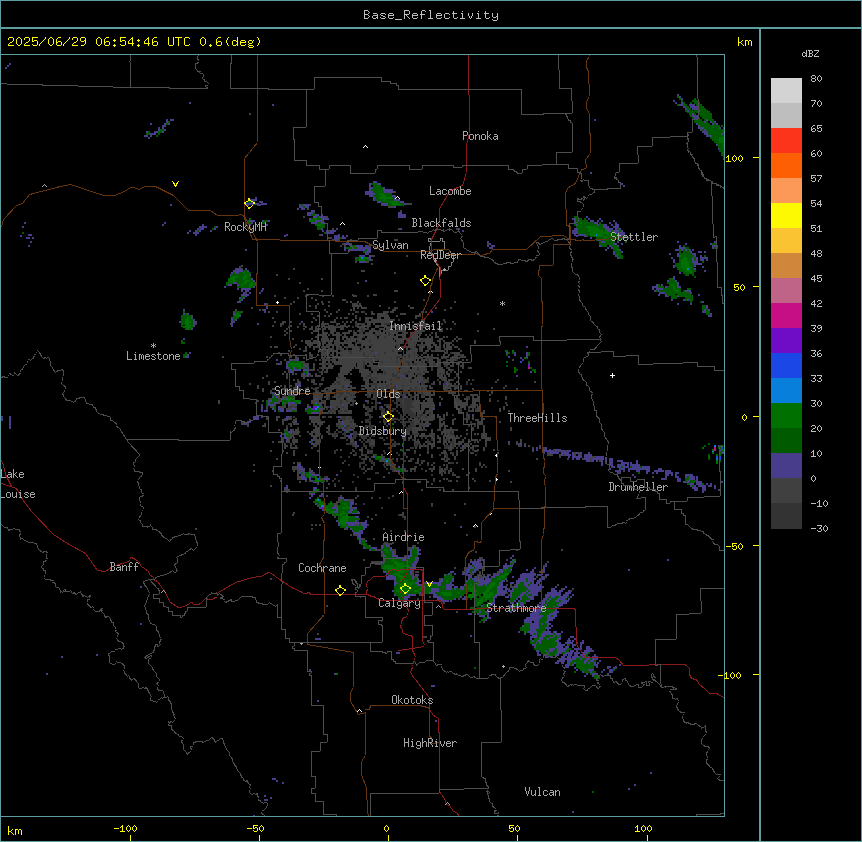
Task: Click the yellow diamond marker below Cochrane
Action: pyautogui.click(x=340, y=590)
